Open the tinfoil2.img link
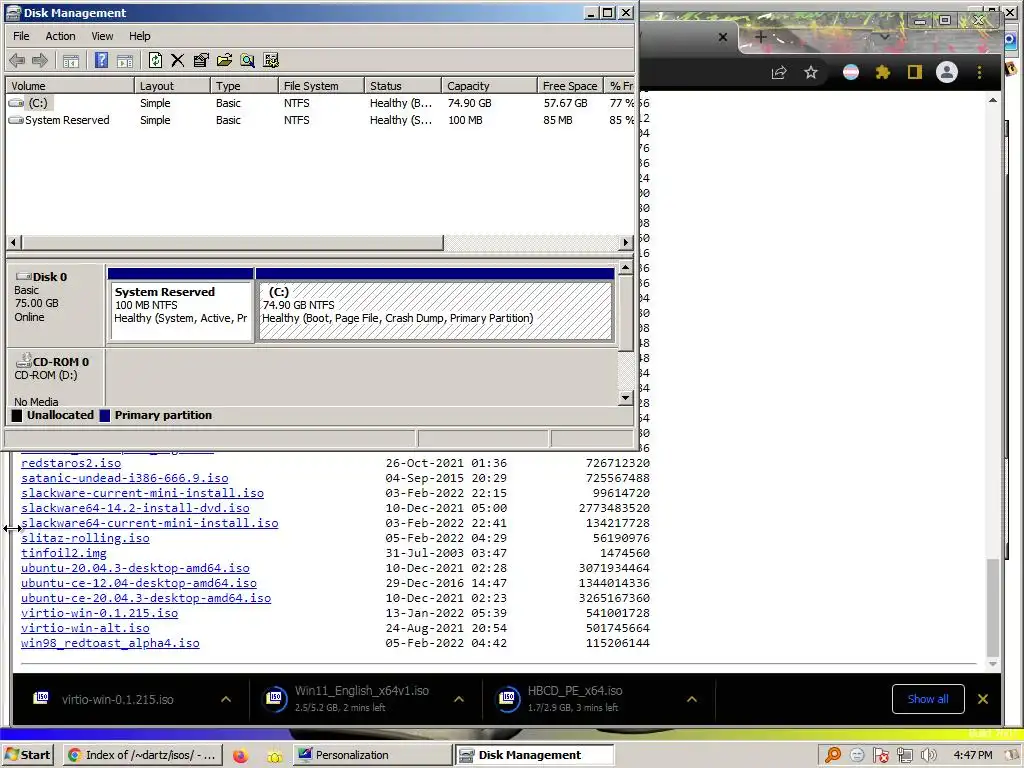The image size is (1024, 768). pos(64,553)
